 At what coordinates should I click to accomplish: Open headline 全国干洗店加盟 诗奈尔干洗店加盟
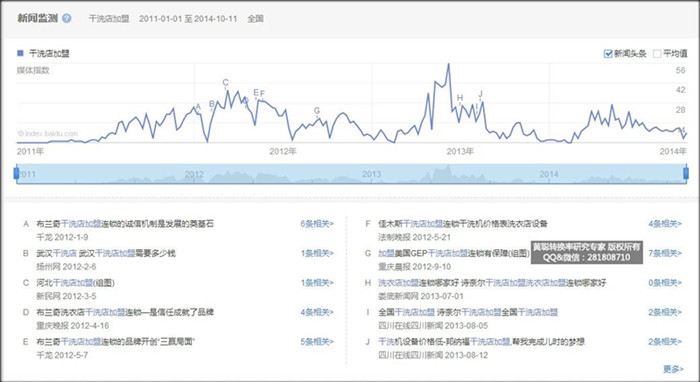(468, 312)
